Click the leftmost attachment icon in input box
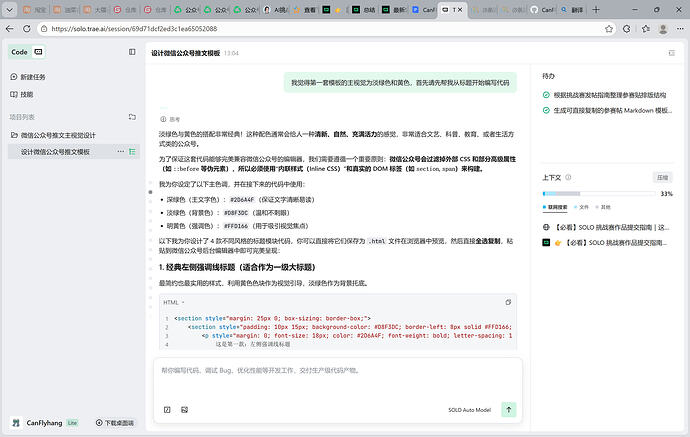The width and height of the screenshot is (690, 437). pyautogui.click(x=167, y=409)
